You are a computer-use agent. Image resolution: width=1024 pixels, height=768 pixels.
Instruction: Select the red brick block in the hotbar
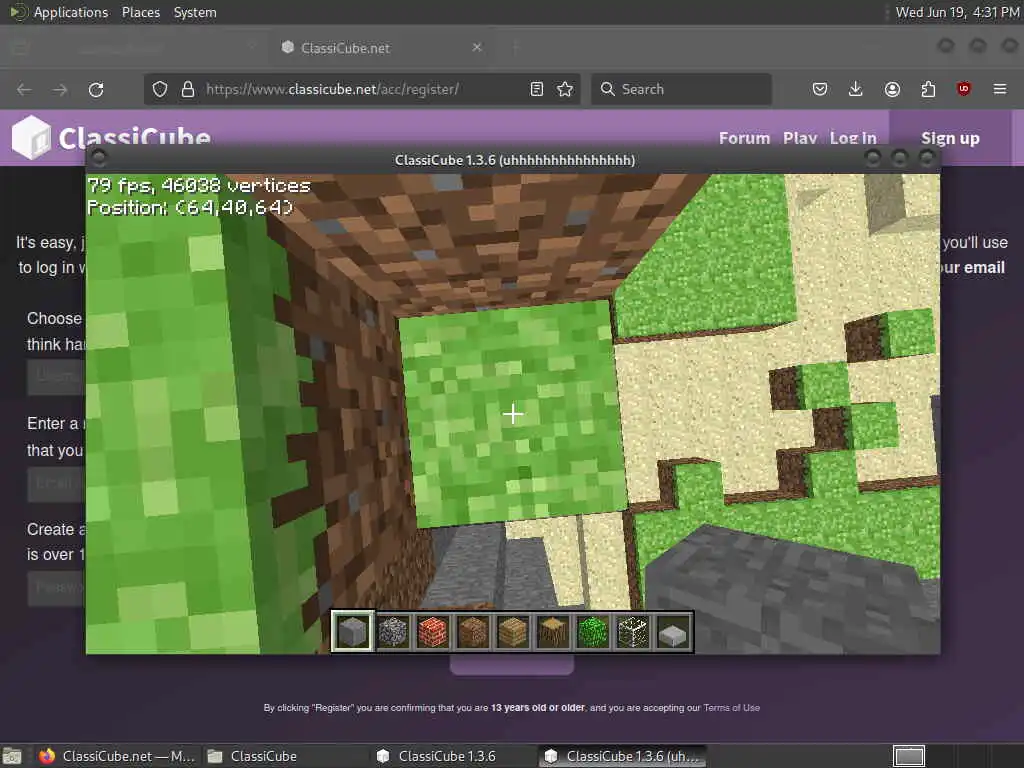point(432,632)
